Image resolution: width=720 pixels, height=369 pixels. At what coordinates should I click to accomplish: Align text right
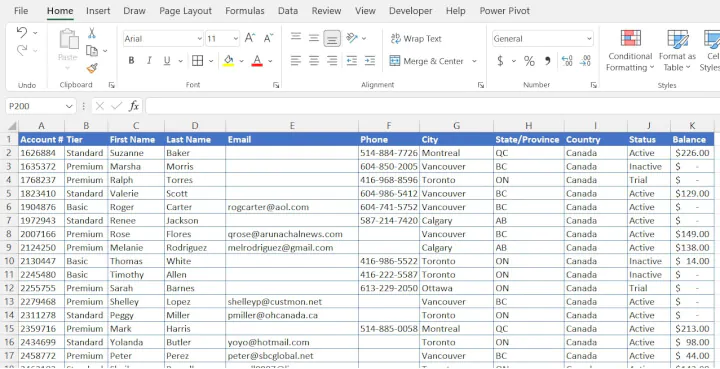[332, 61]
